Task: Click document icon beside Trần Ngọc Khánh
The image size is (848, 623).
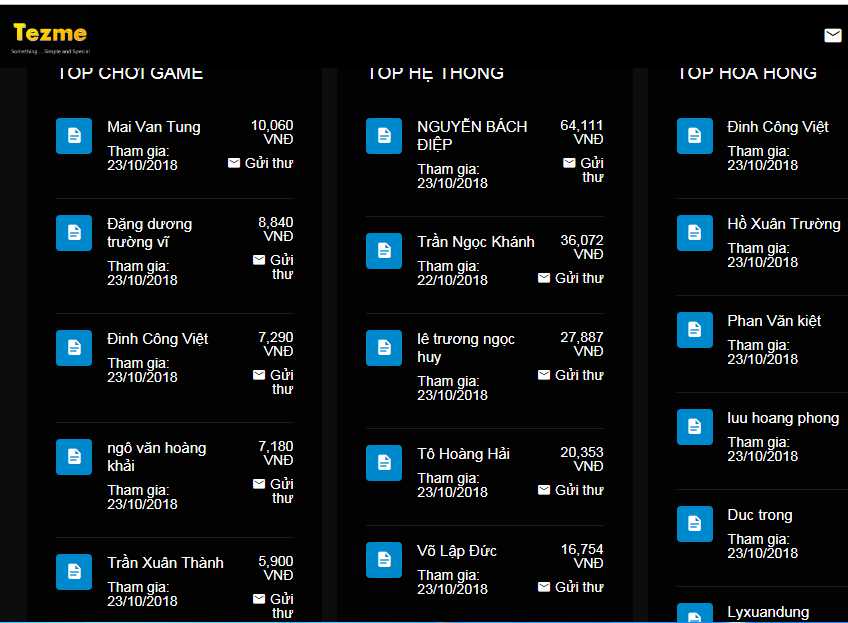Action: coord(384,251)
